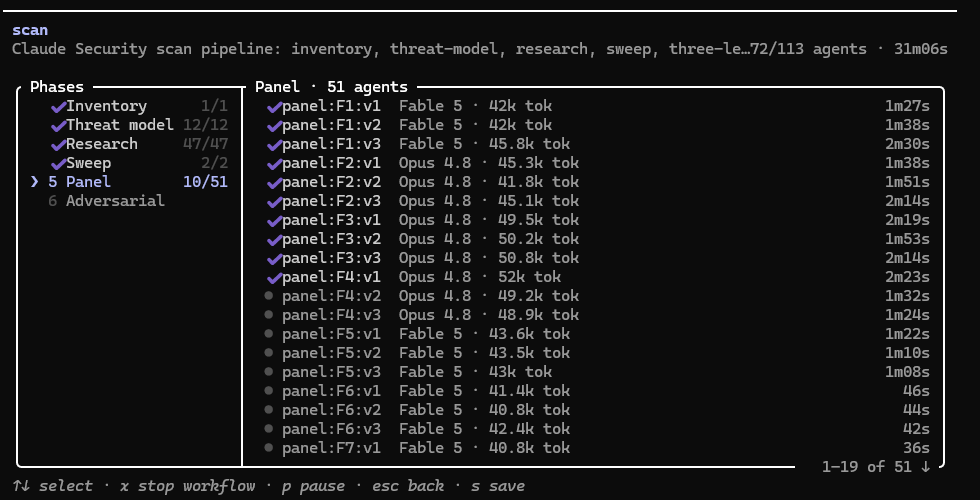Click the pending dot on panel:F5:v1
This screenshot has width=980, height=500.
point(269,333)
